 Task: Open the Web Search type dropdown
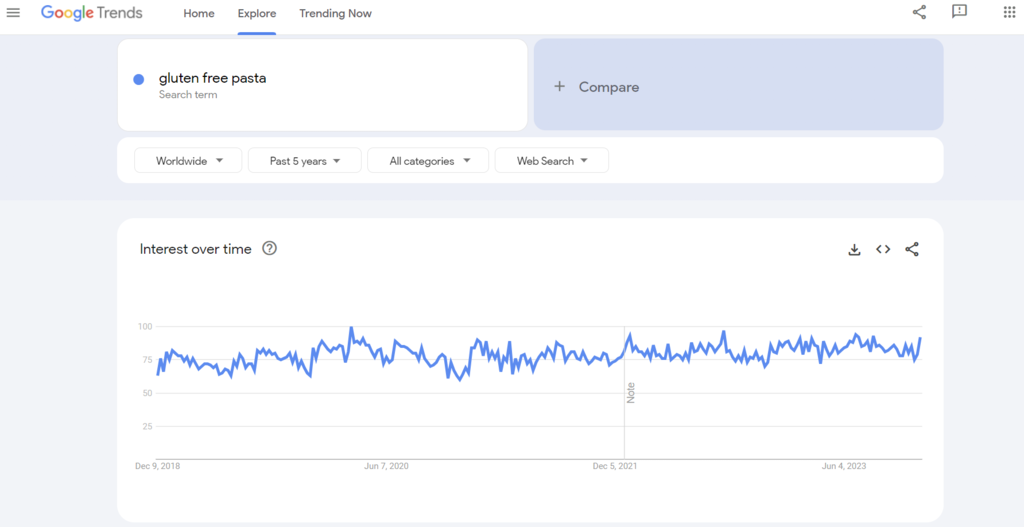pos(551,161)
